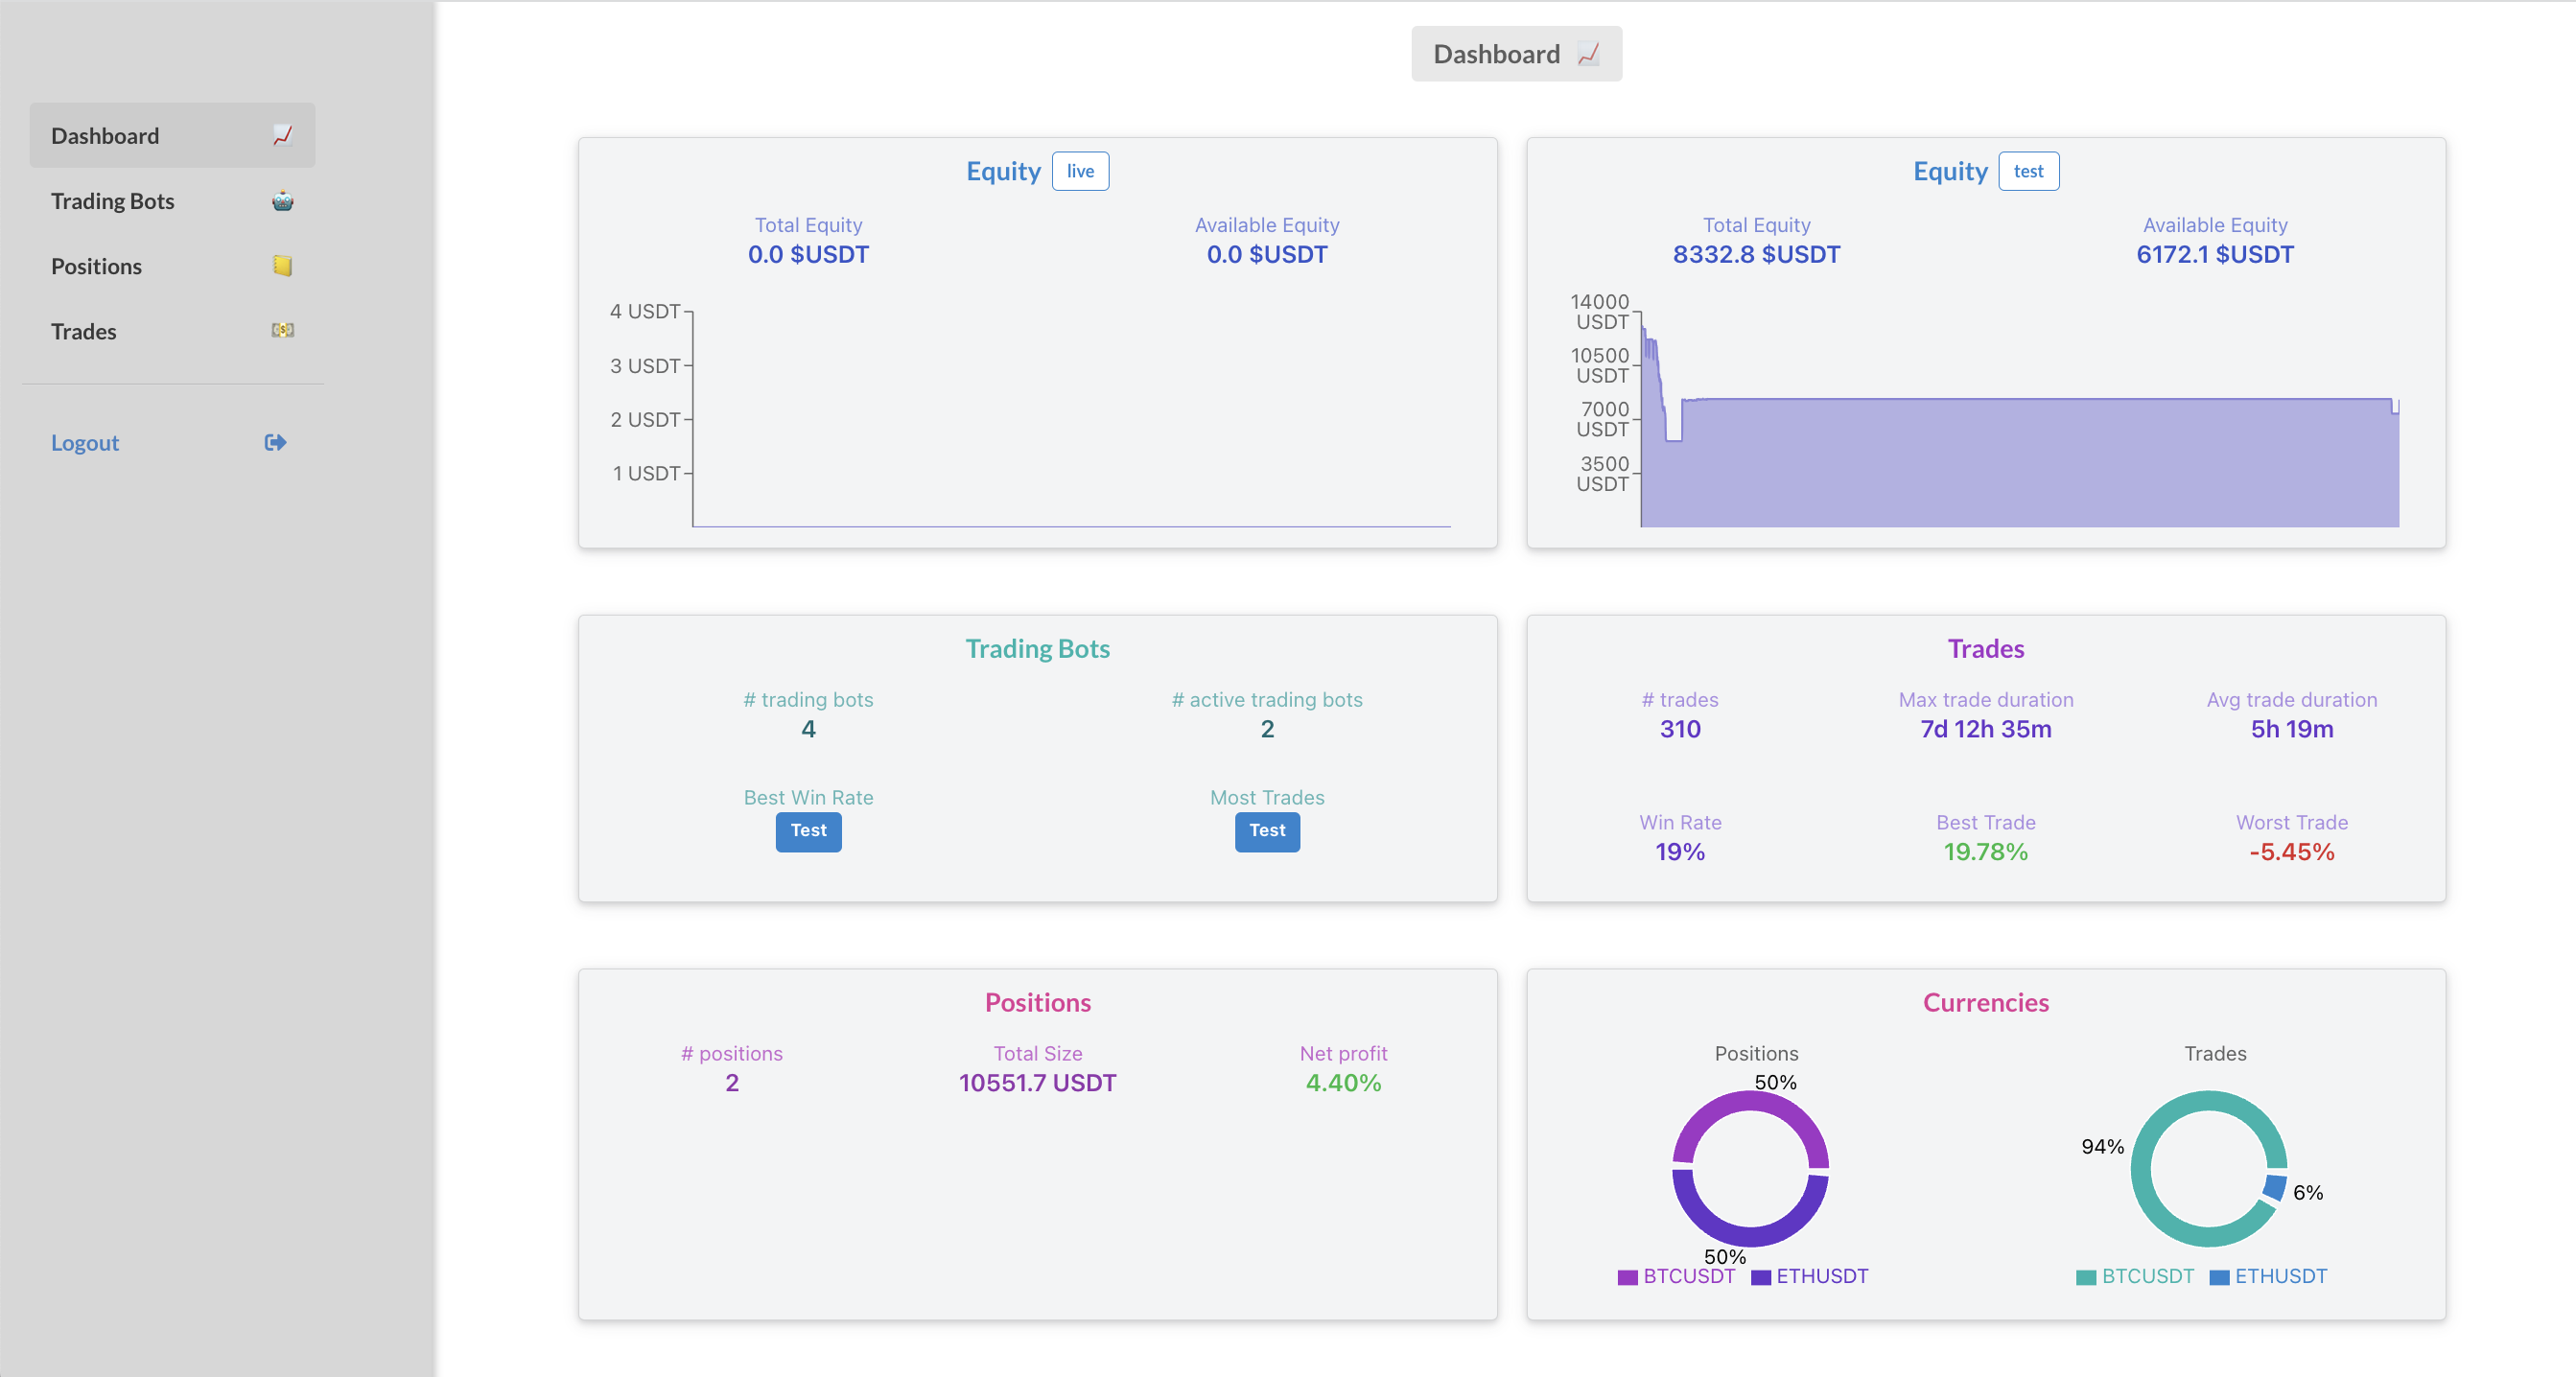Open the Test bot under Best Win Rate
The height and width of the screenshot is (1377, 2576).
click(808, 830)
